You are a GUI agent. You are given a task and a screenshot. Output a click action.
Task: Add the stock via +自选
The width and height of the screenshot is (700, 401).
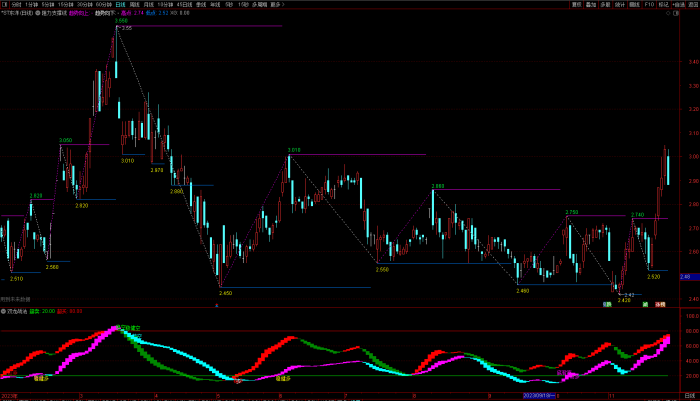pos(679,4)
